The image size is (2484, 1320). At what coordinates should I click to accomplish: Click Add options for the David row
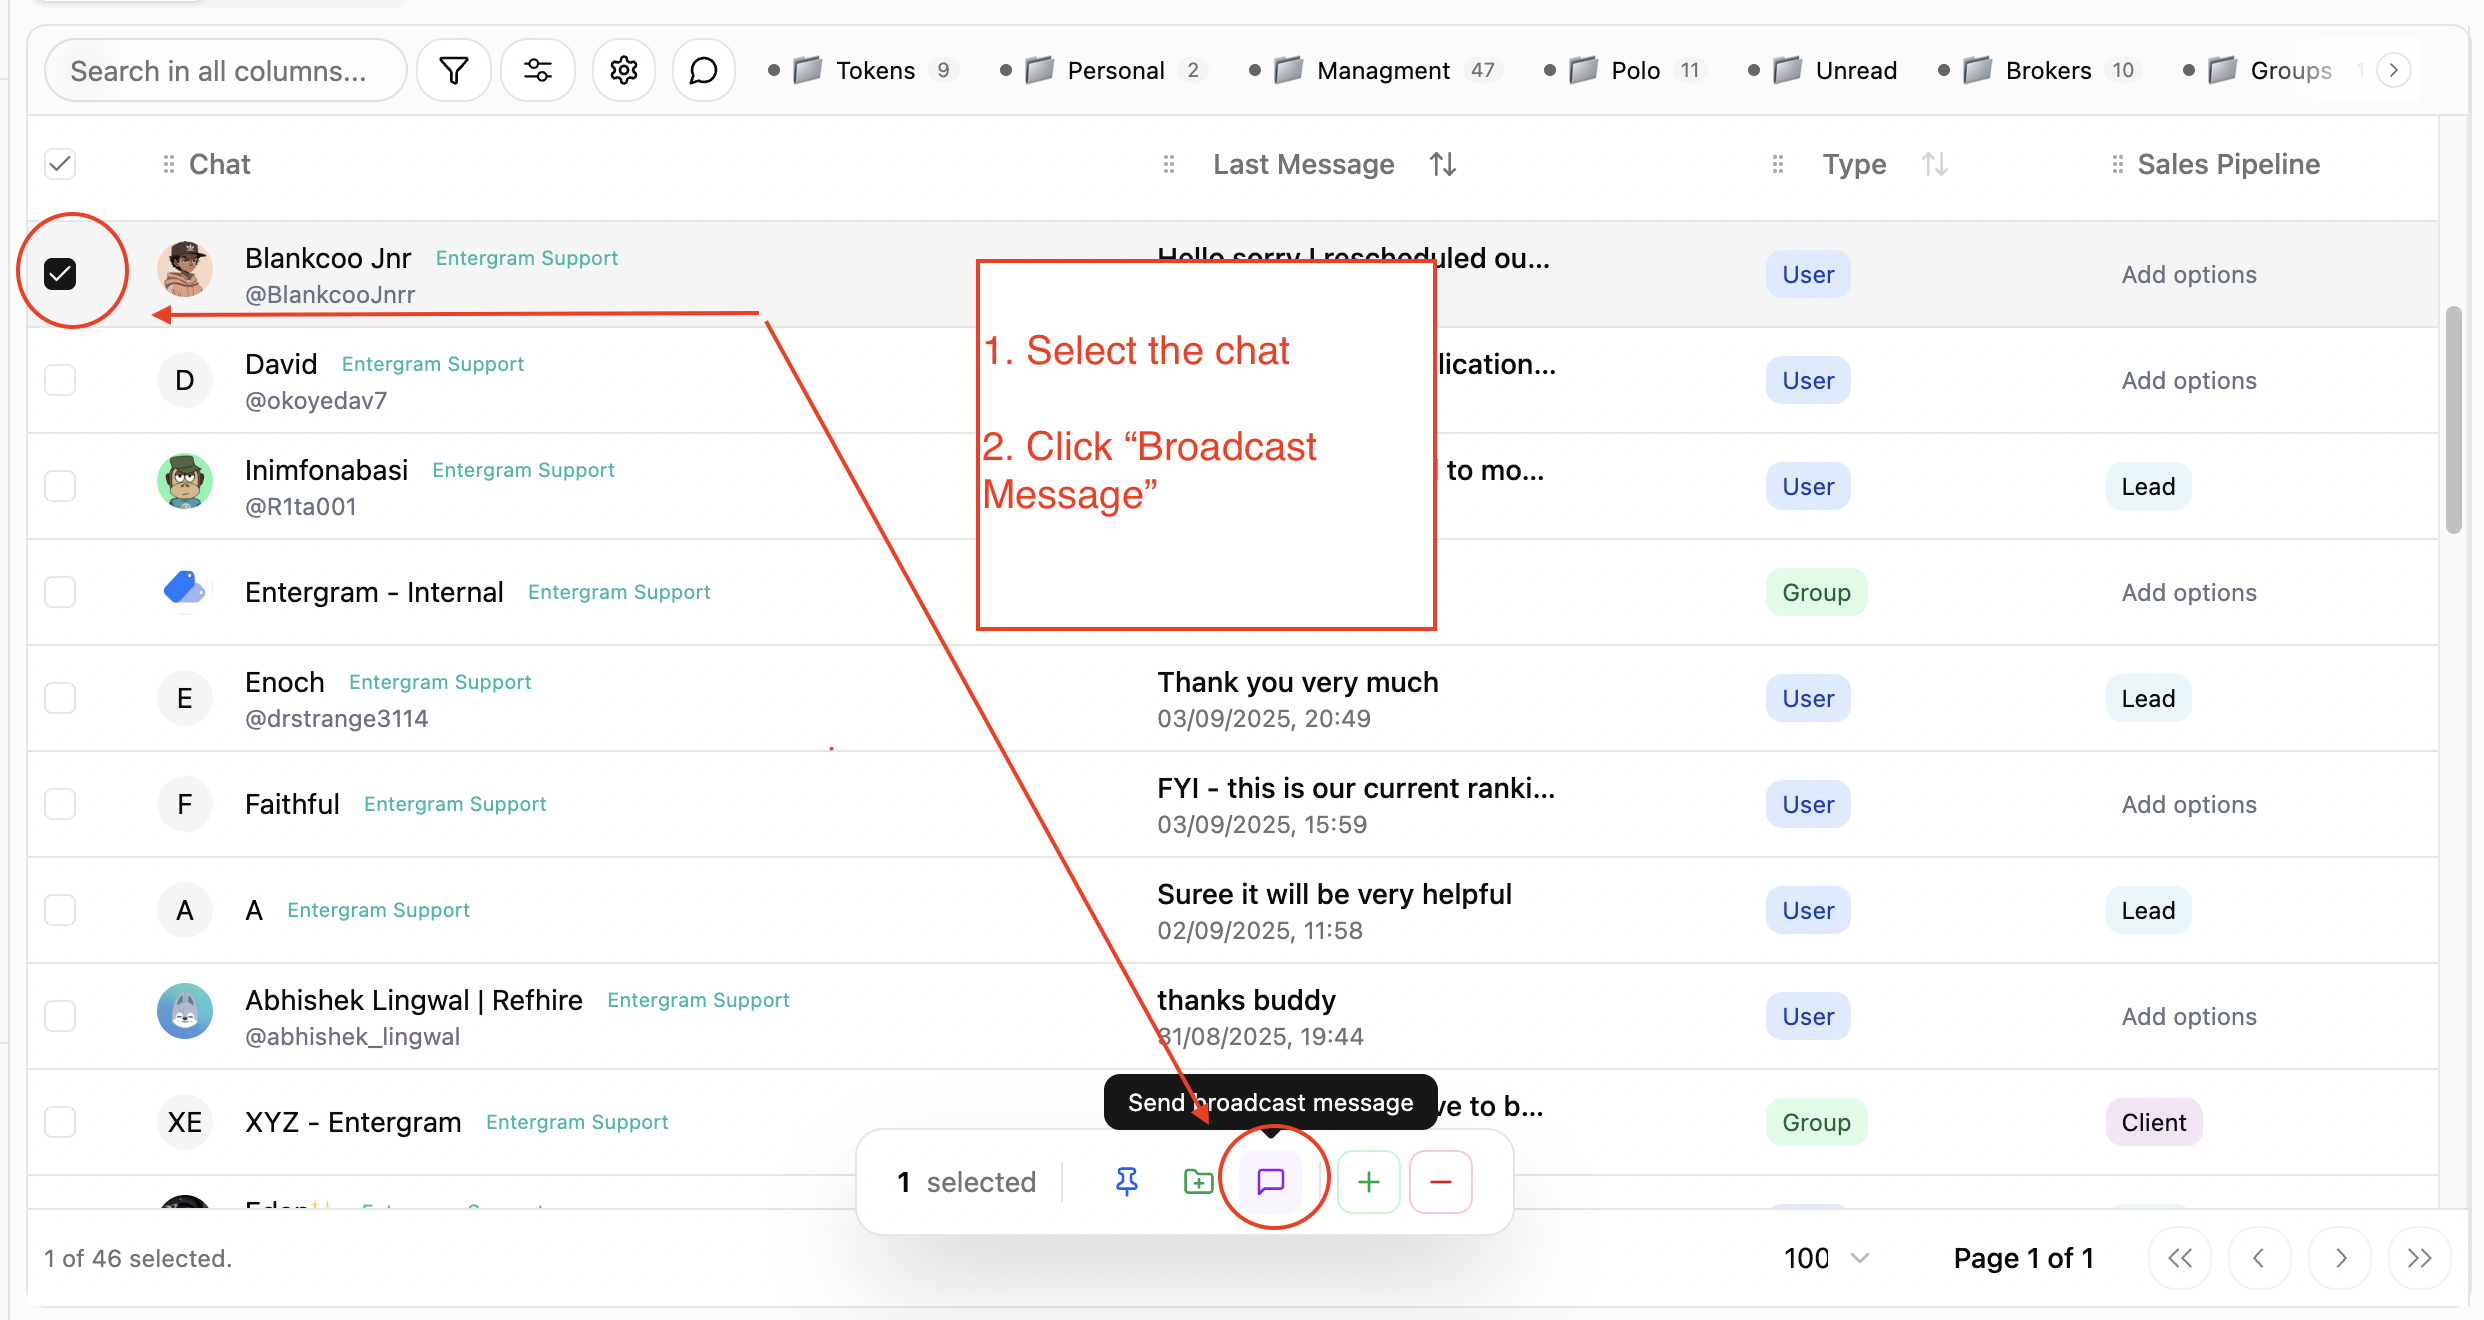click(2187, 380)
